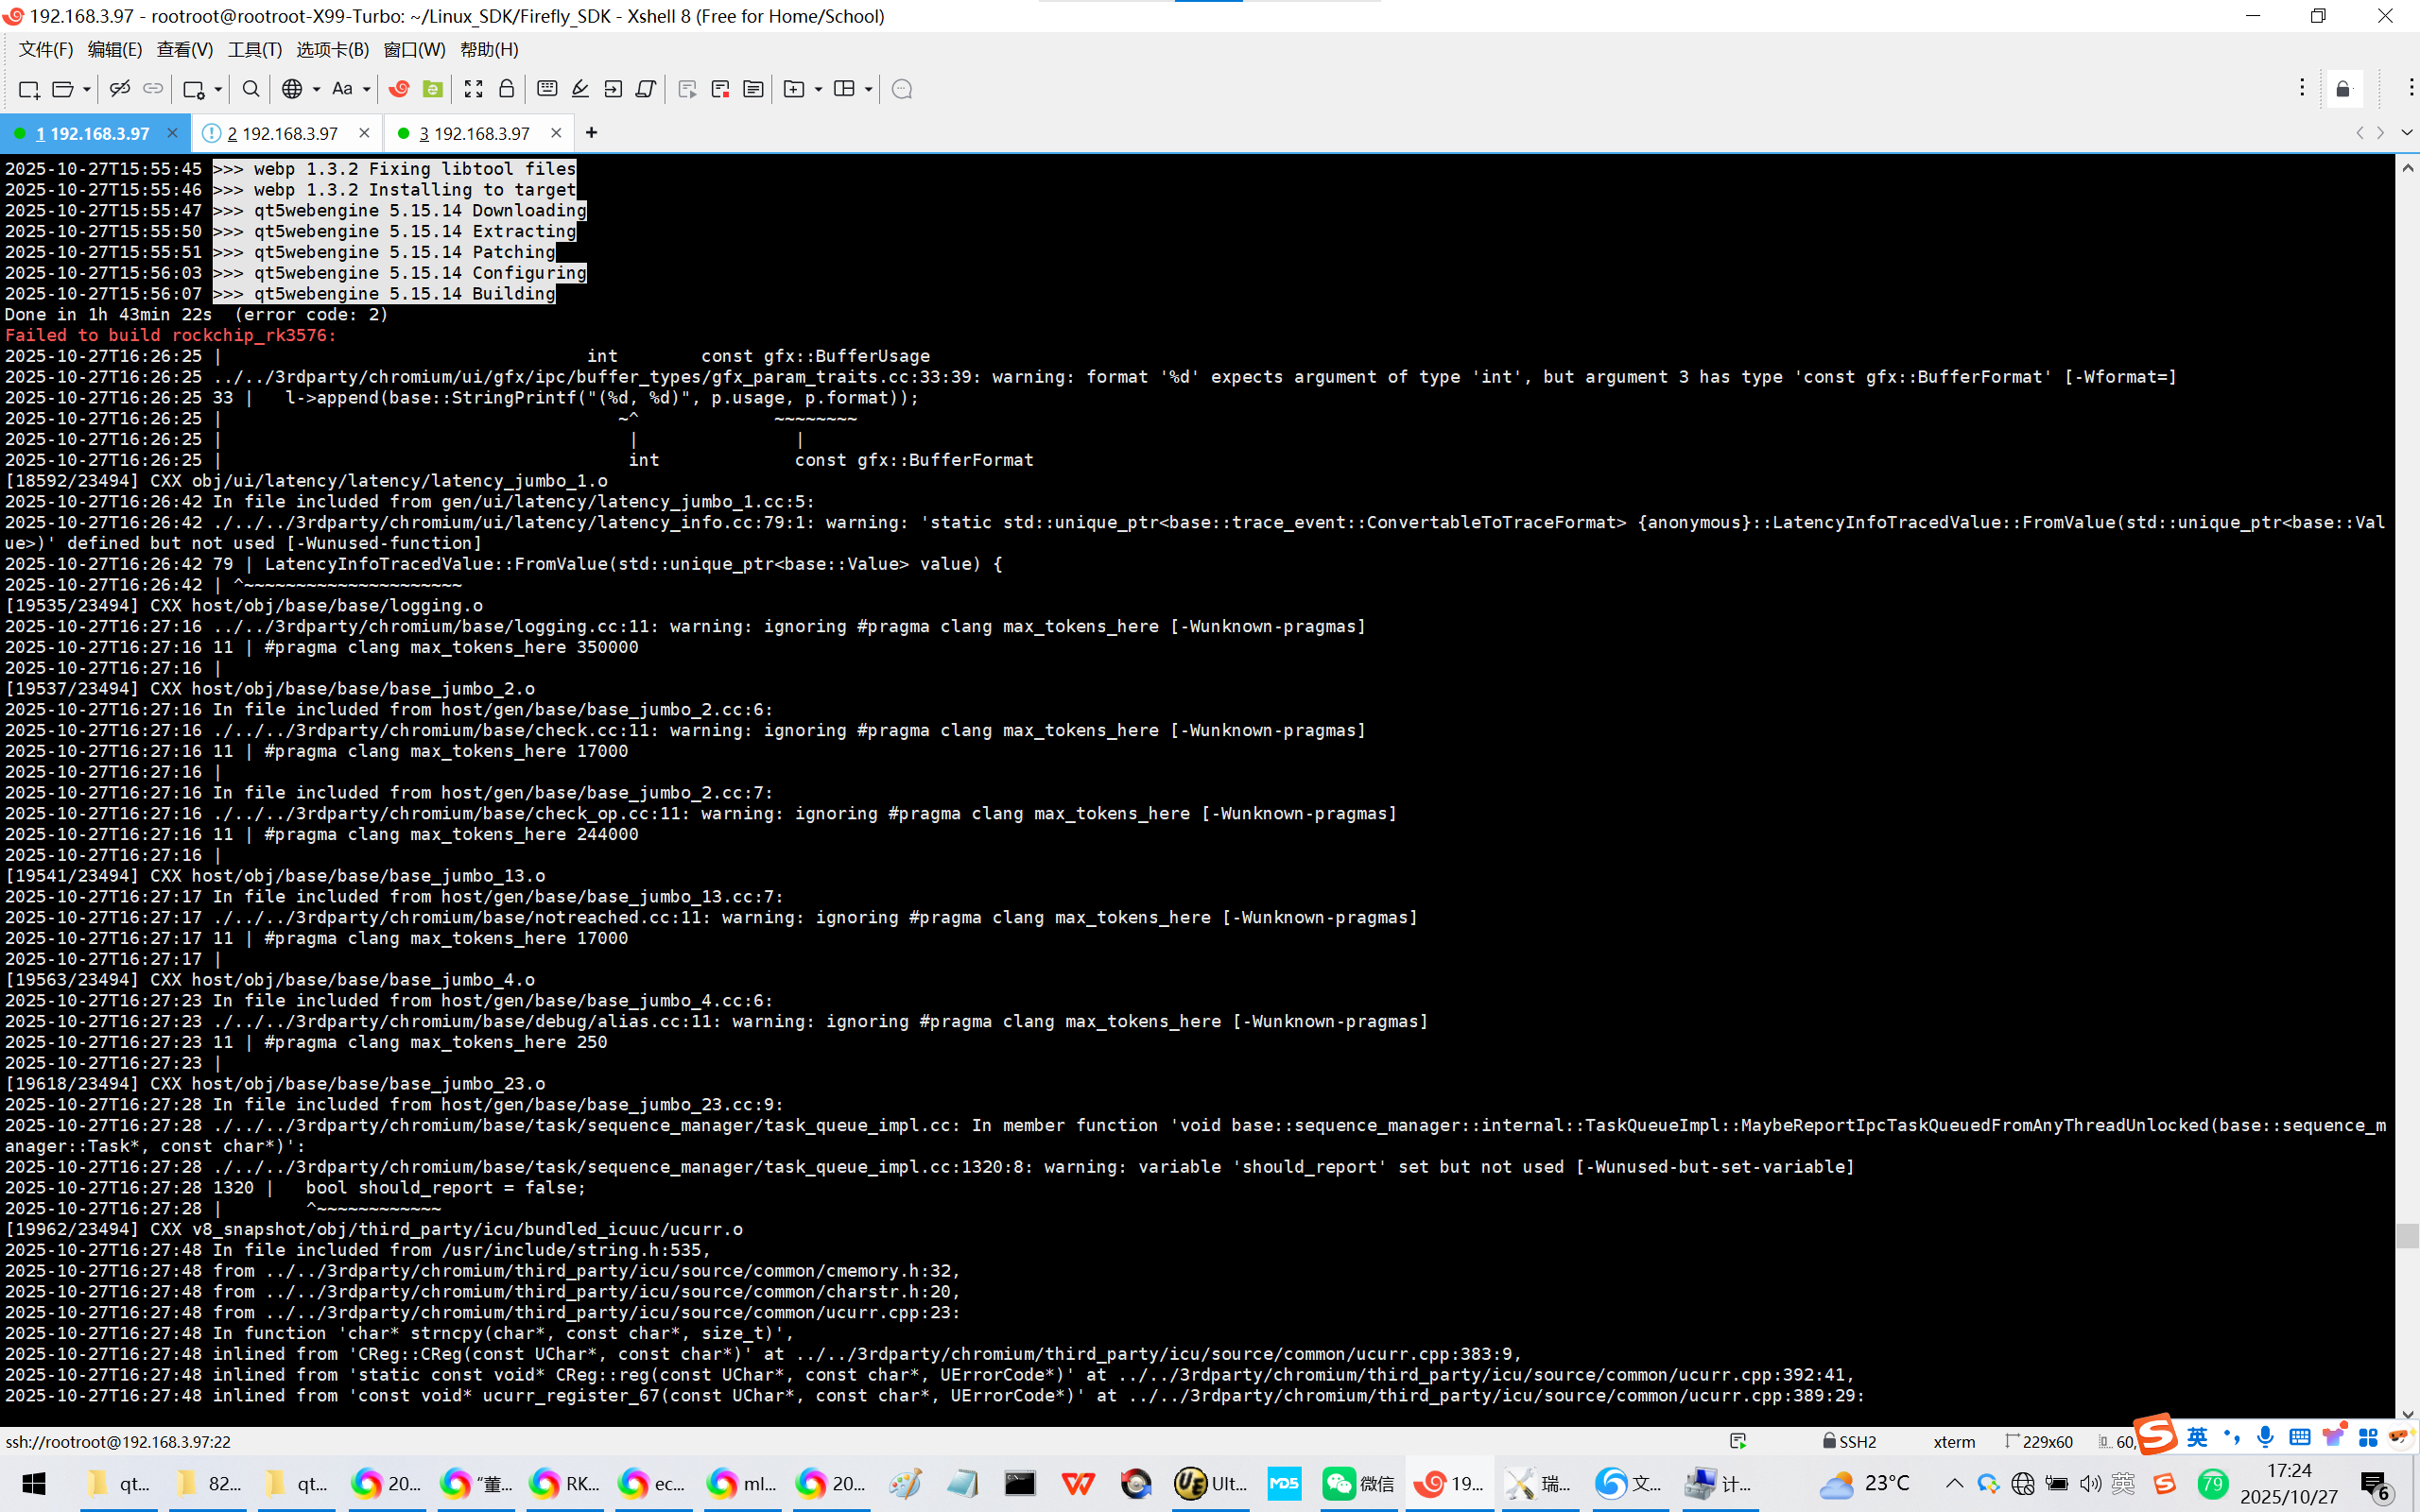The height and width of the screenshot is (1512, 2420).
Task: Switch to tab 3 192.168.3.97
Action: 474,133
